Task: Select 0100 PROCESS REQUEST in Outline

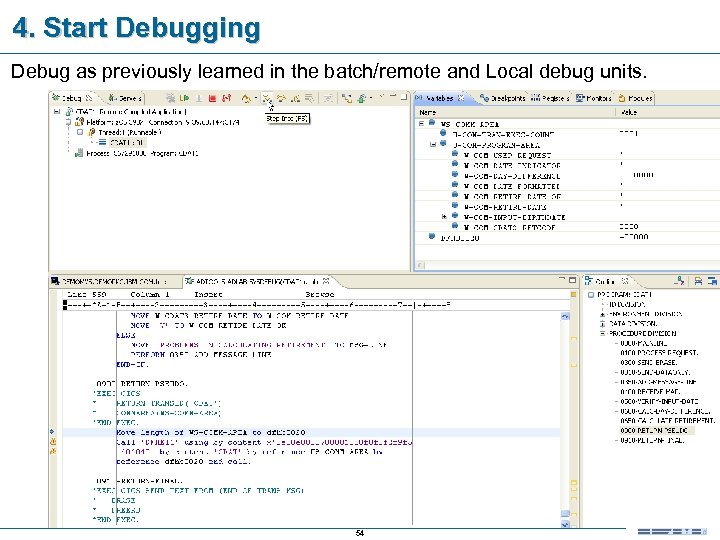Action: coord(659,353)
